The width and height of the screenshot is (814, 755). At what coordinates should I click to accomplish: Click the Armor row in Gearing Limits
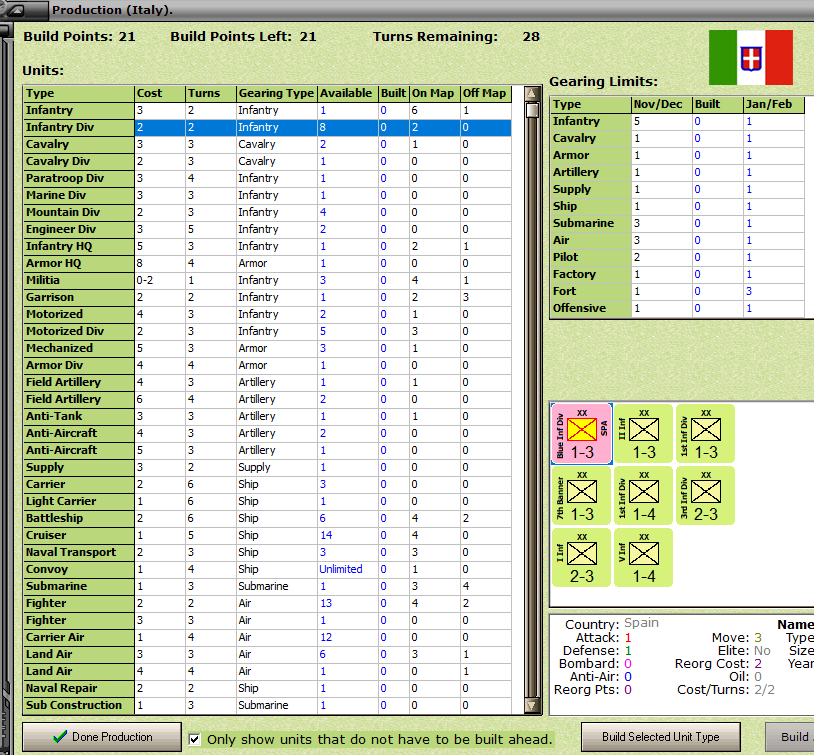tap(677, 155)
